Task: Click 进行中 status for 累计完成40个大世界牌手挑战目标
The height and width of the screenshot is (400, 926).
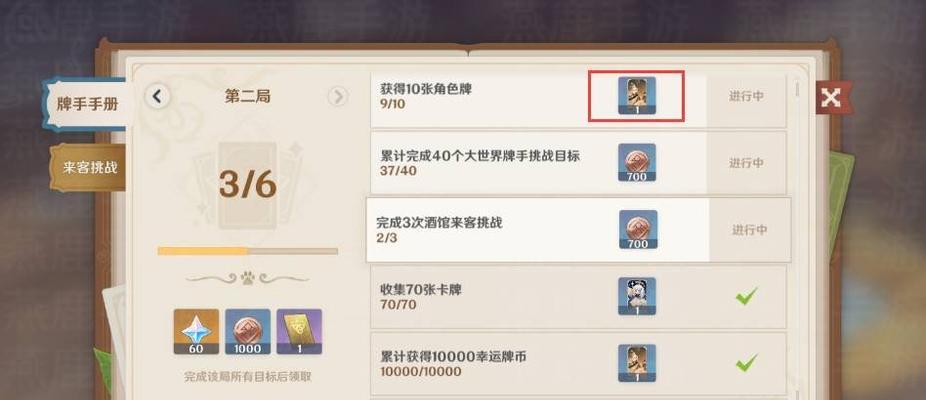Action: (746, 163)
